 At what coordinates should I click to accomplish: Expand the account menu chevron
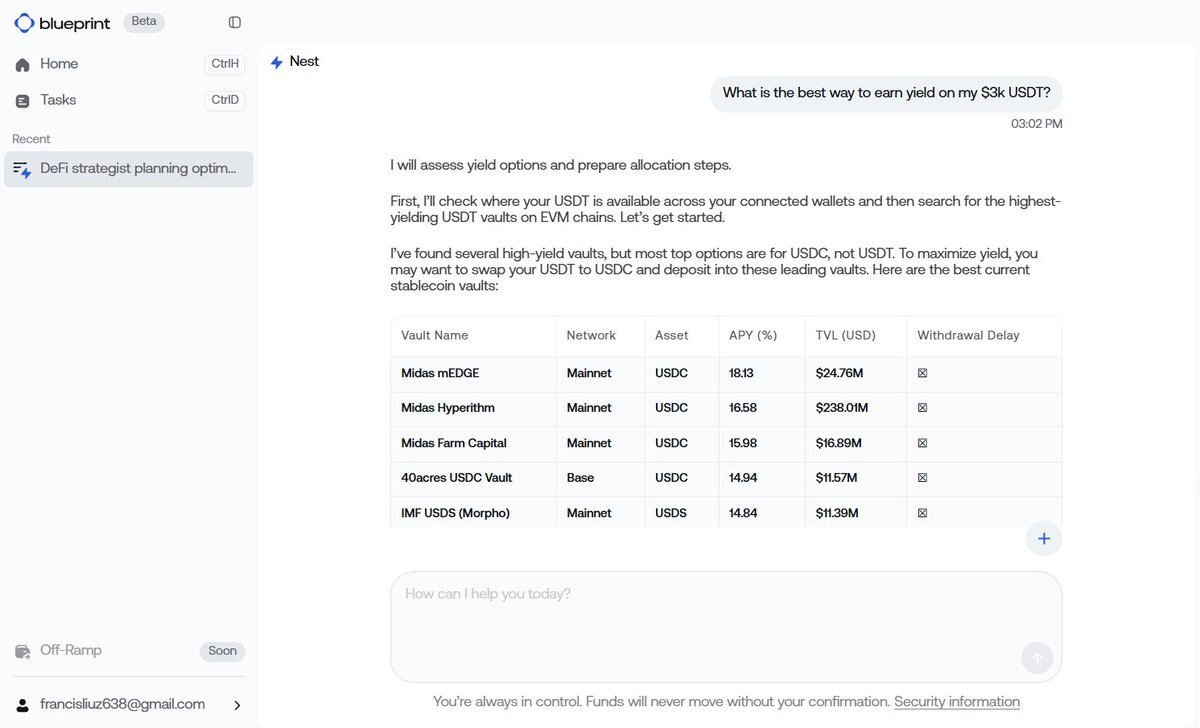click(237, 705)
